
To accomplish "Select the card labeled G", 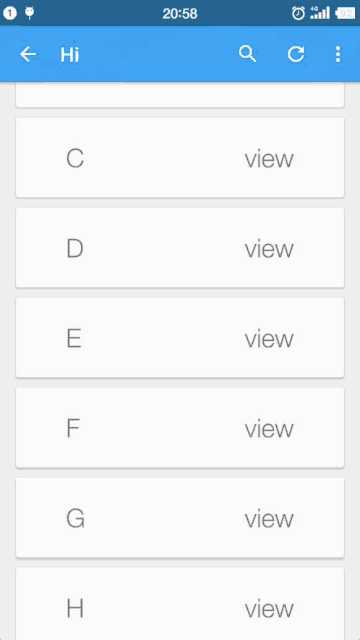I will 180,518.
